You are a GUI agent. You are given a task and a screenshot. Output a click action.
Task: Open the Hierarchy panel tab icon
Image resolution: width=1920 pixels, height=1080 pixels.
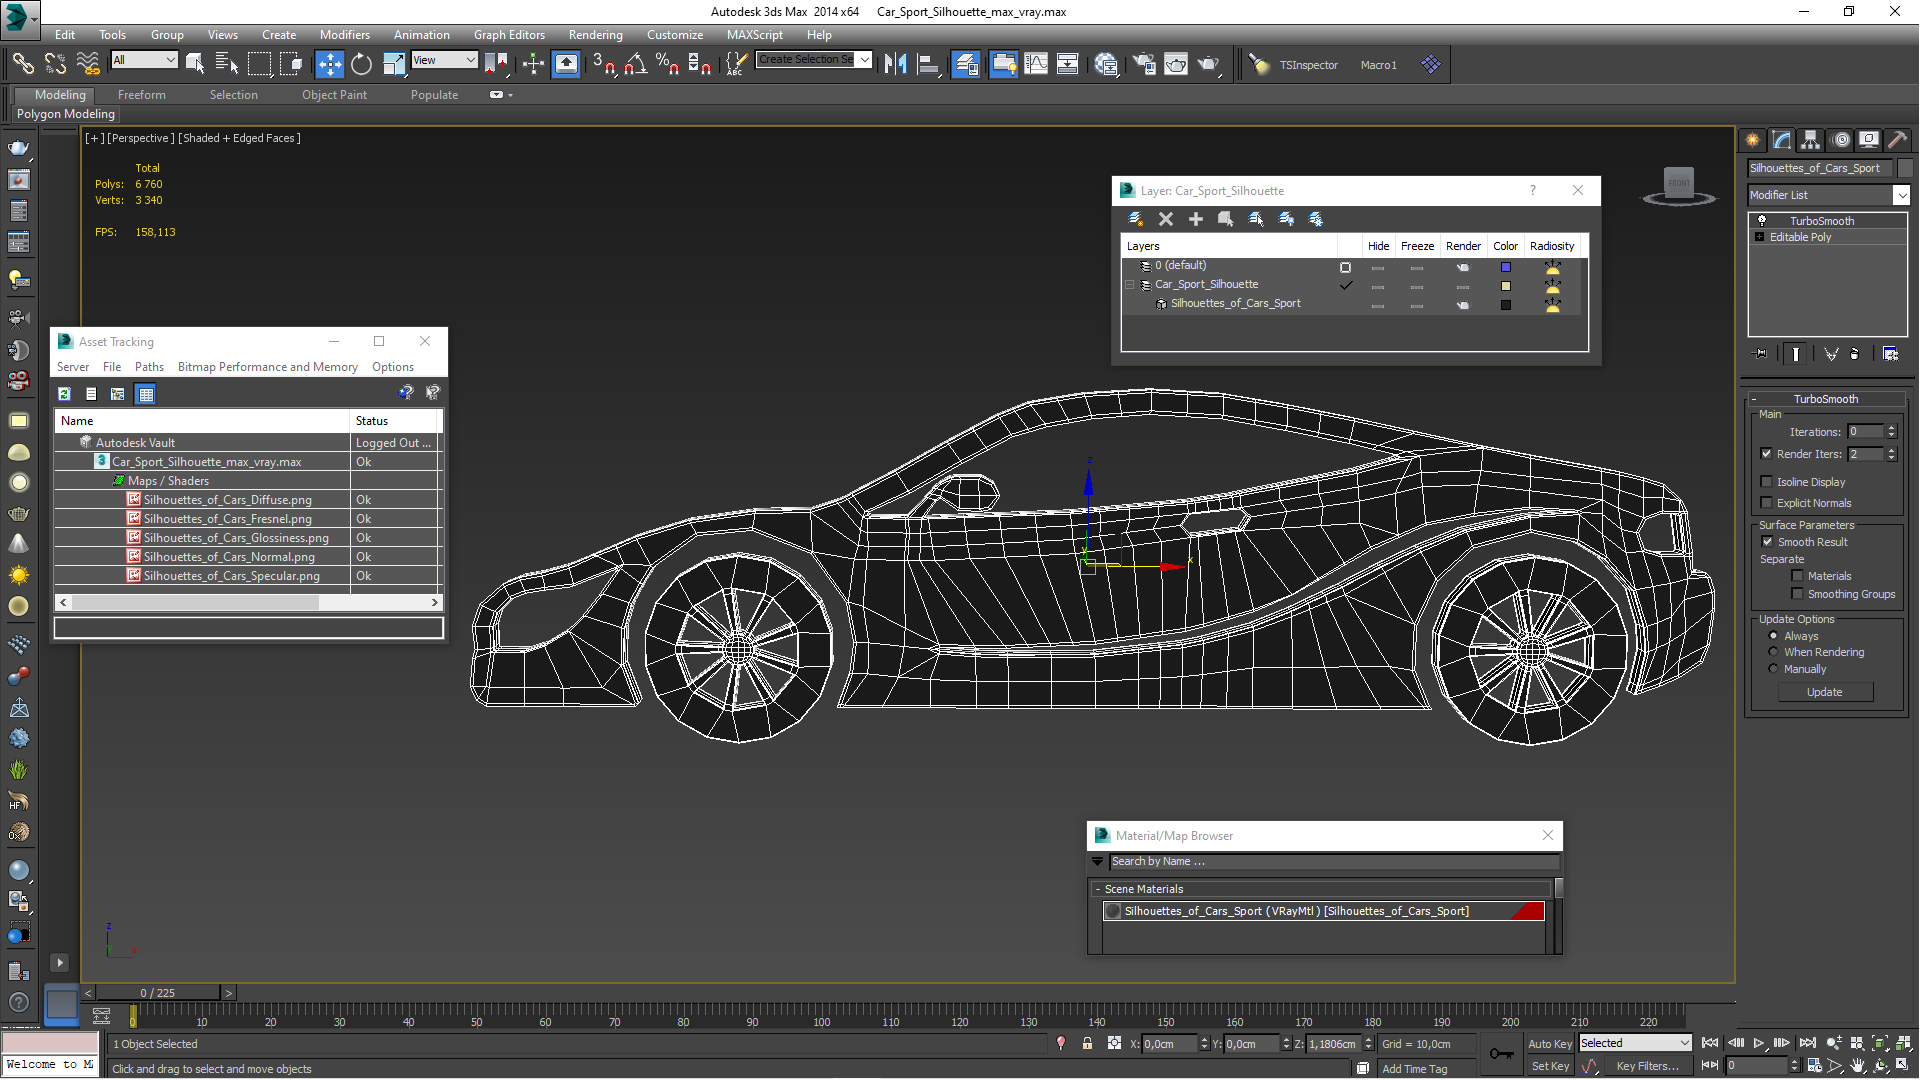click(x=1810, y=140)
